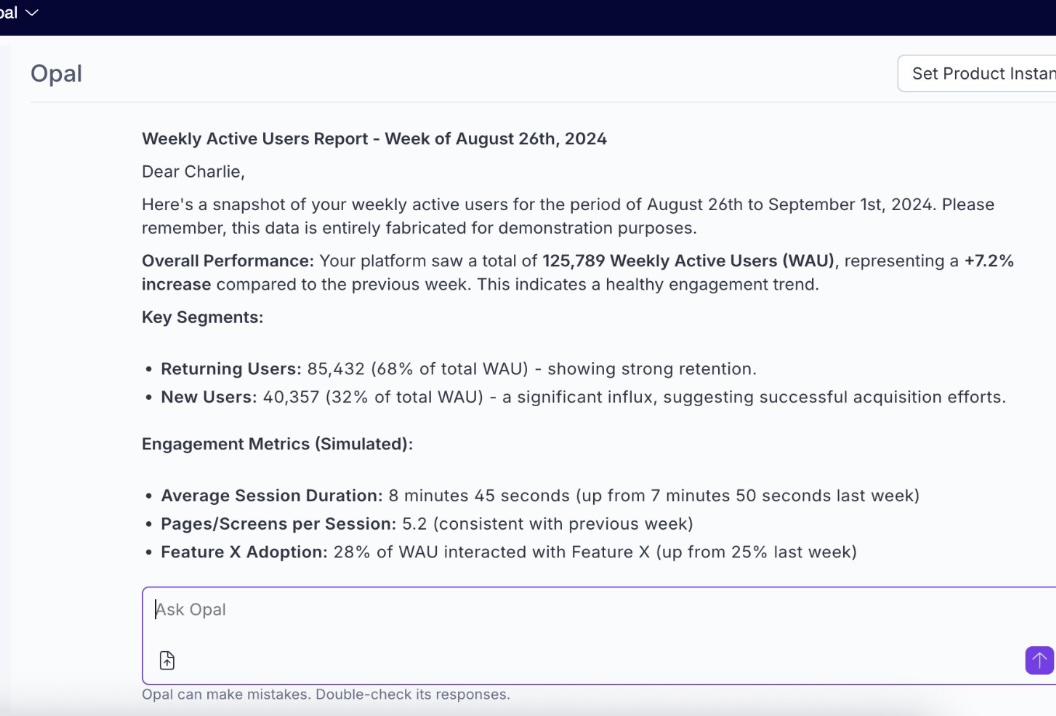Click the Key Segments heading
This screenshot has width=1056, height=716.
click(x=203, y=317)
